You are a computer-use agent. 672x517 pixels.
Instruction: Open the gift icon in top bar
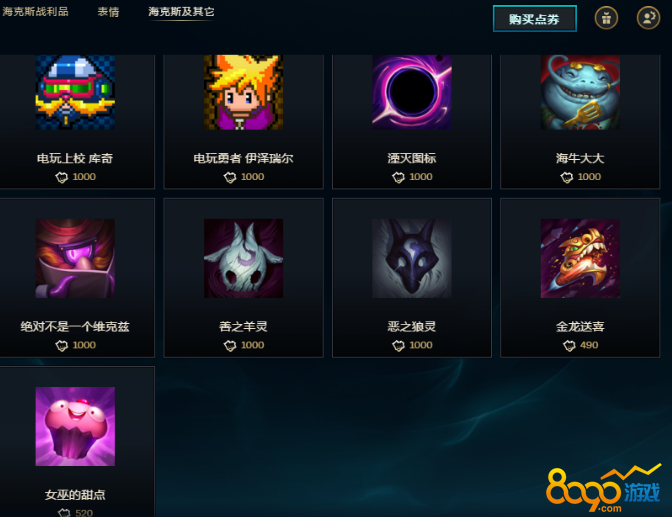[x=606, y=18]
